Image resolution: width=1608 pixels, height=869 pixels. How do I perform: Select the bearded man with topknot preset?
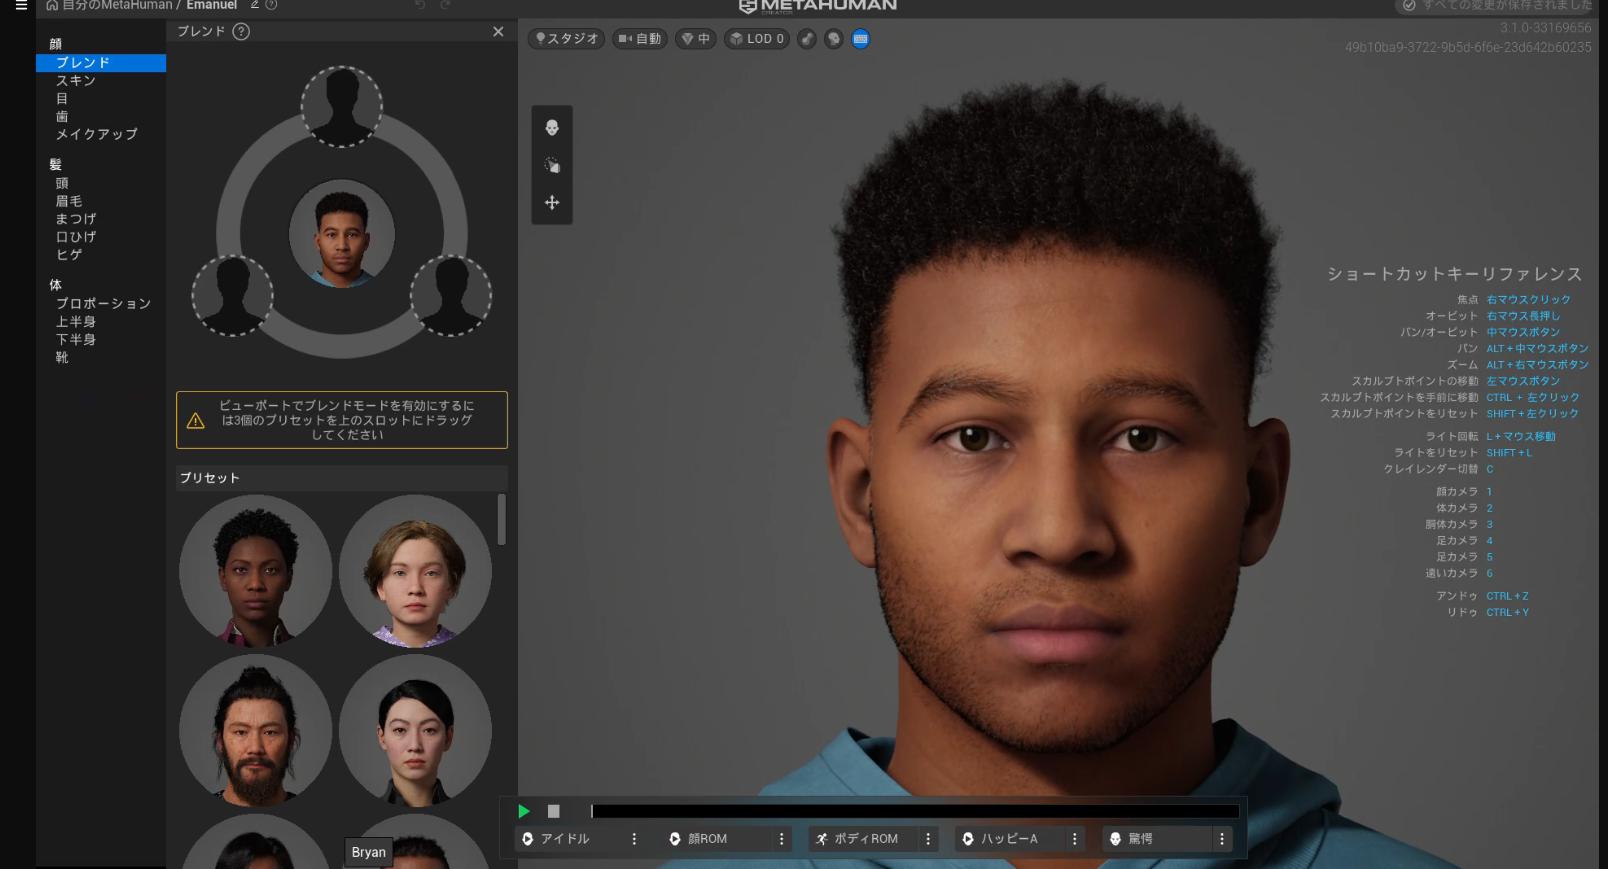[x=256, y=730]
